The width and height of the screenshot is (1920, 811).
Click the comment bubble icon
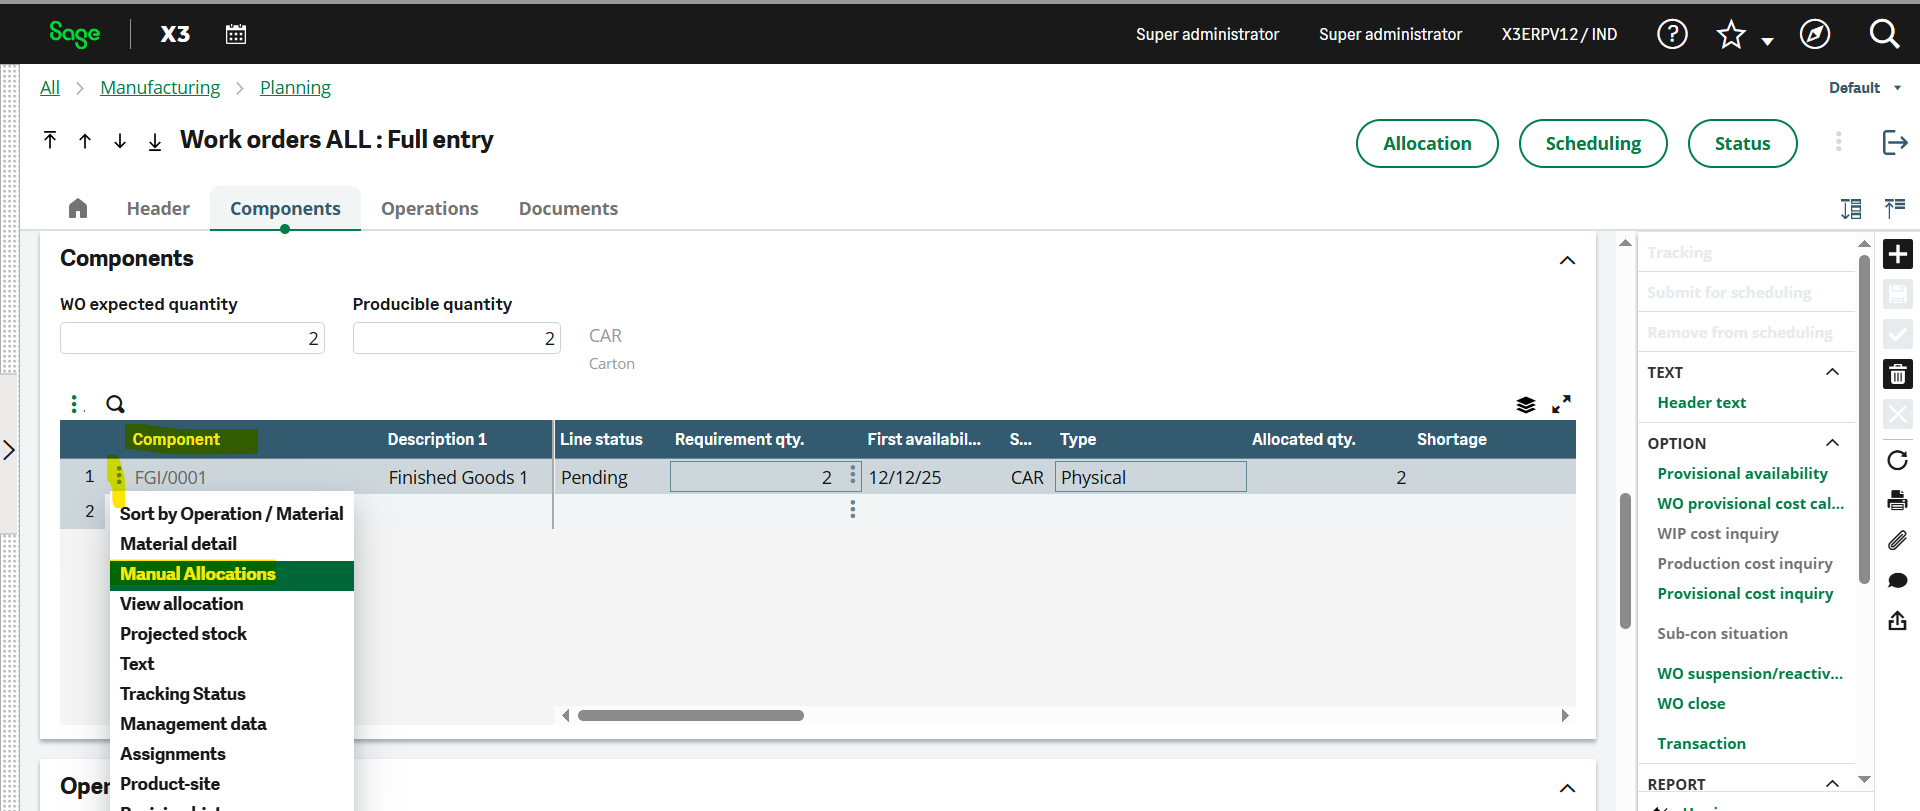[1898, 581]
